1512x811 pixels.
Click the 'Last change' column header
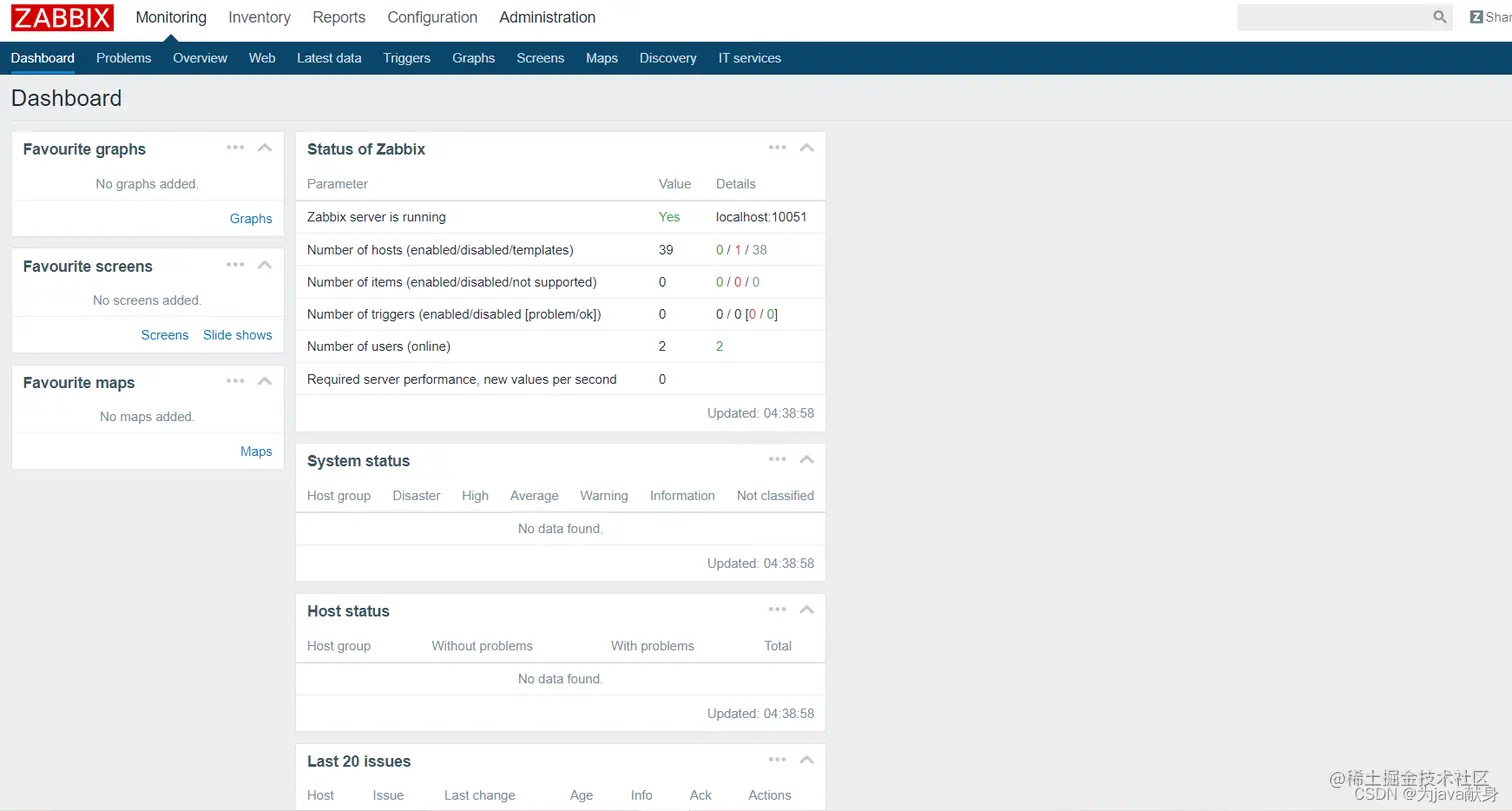480,795
